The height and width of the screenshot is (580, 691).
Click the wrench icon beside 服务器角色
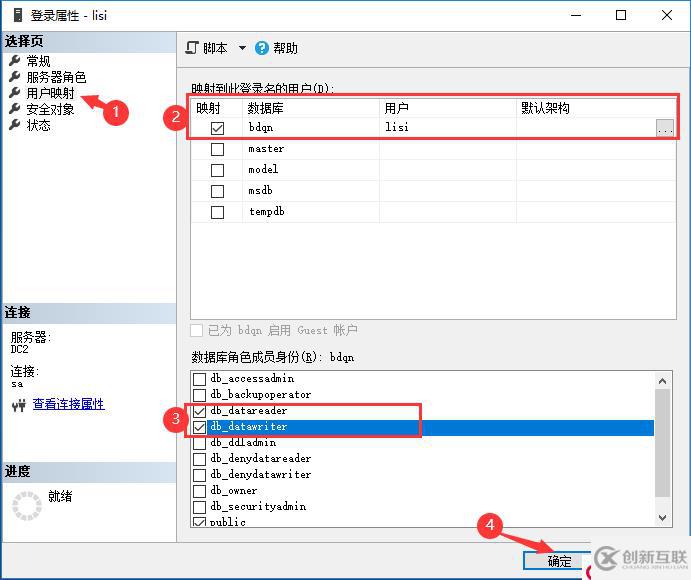tap(15, 77)
